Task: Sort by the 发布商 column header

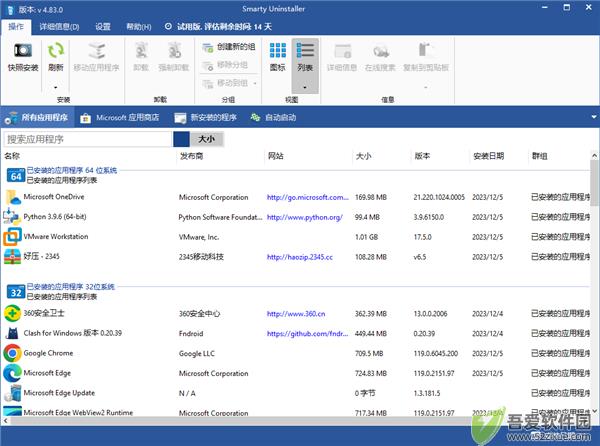Action: tap(191, 156)
